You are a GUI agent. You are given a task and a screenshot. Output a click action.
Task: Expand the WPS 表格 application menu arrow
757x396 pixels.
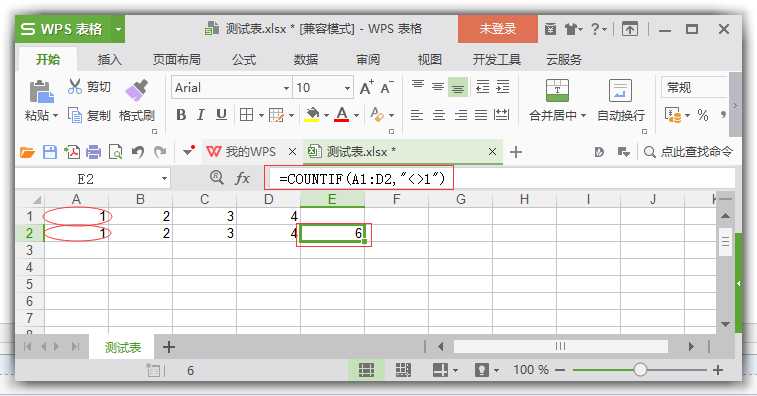click(118, 29)
